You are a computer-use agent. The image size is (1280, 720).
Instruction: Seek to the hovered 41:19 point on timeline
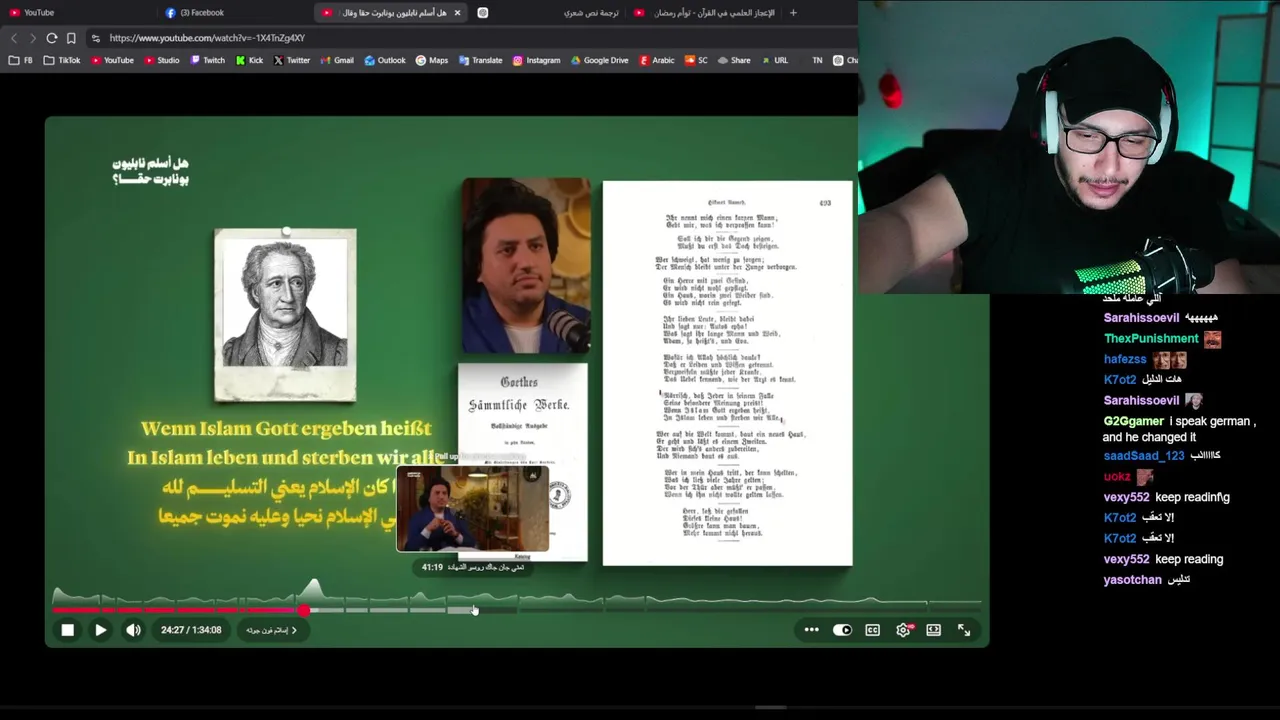tap(474, 610)
